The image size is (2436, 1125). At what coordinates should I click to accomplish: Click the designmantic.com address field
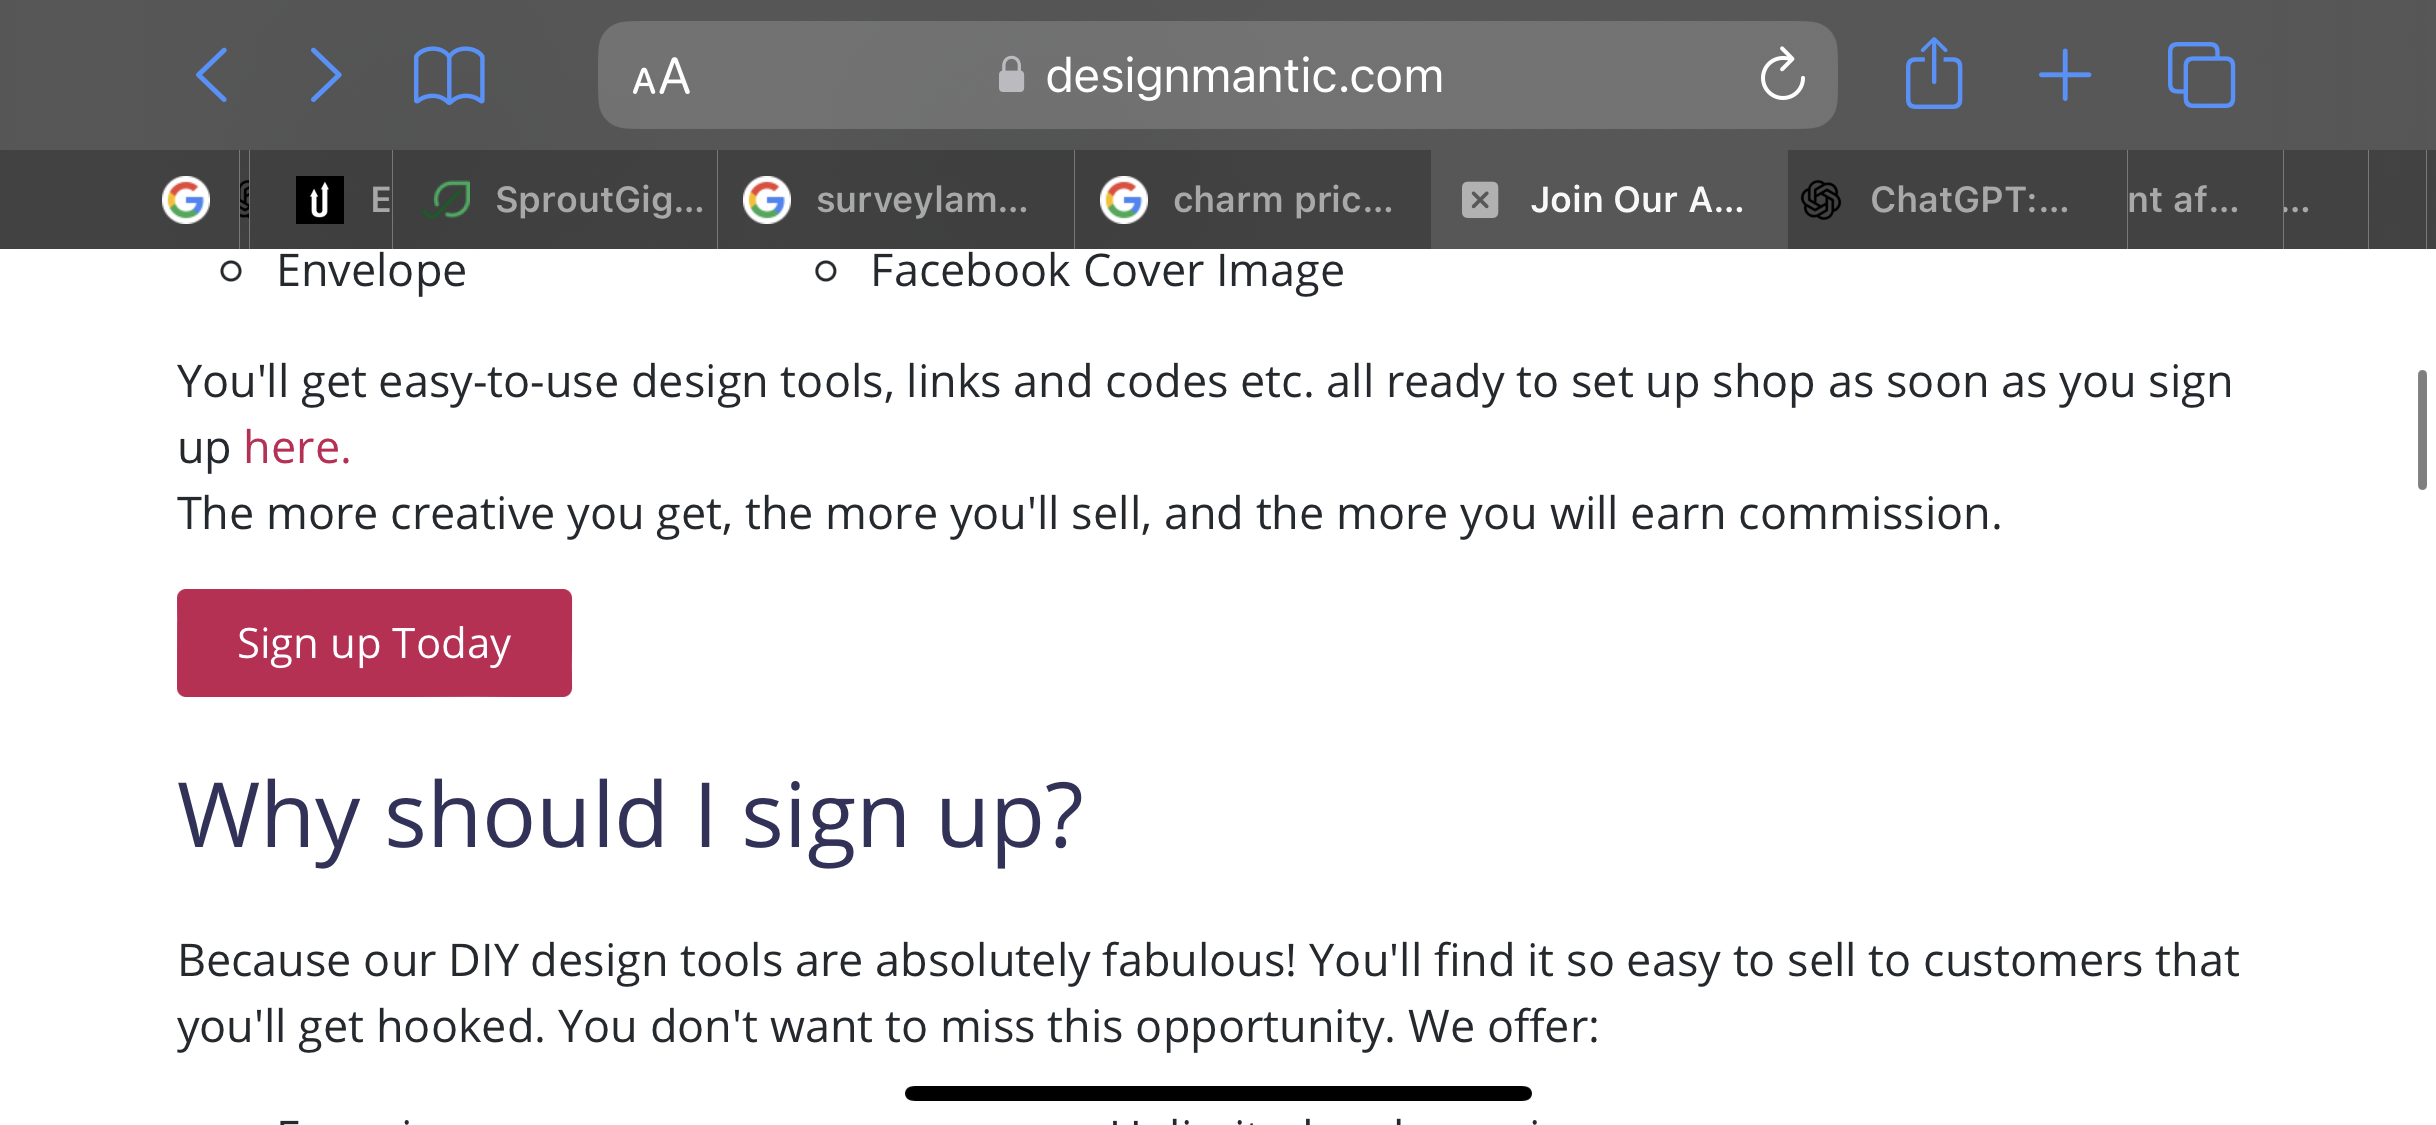point(1217,75)
